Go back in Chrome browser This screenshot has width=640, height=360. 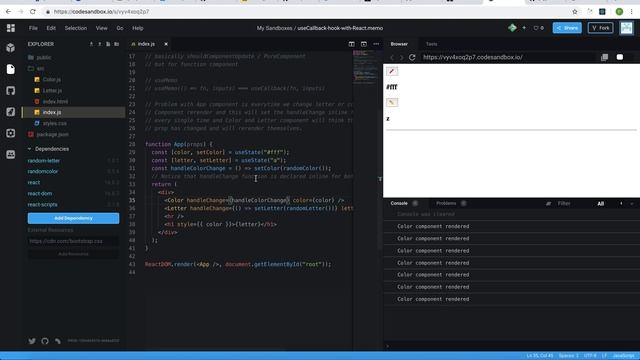[9, 12]
